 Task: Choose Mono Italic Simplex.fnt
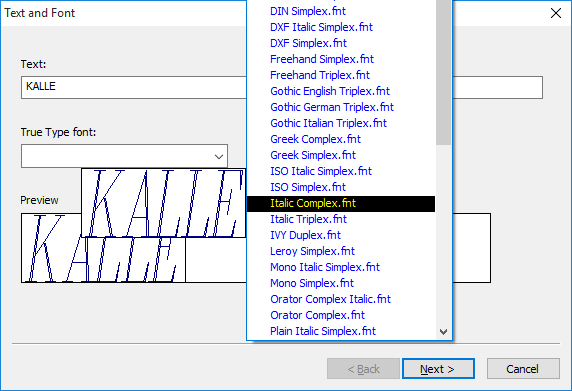(341, 267)
